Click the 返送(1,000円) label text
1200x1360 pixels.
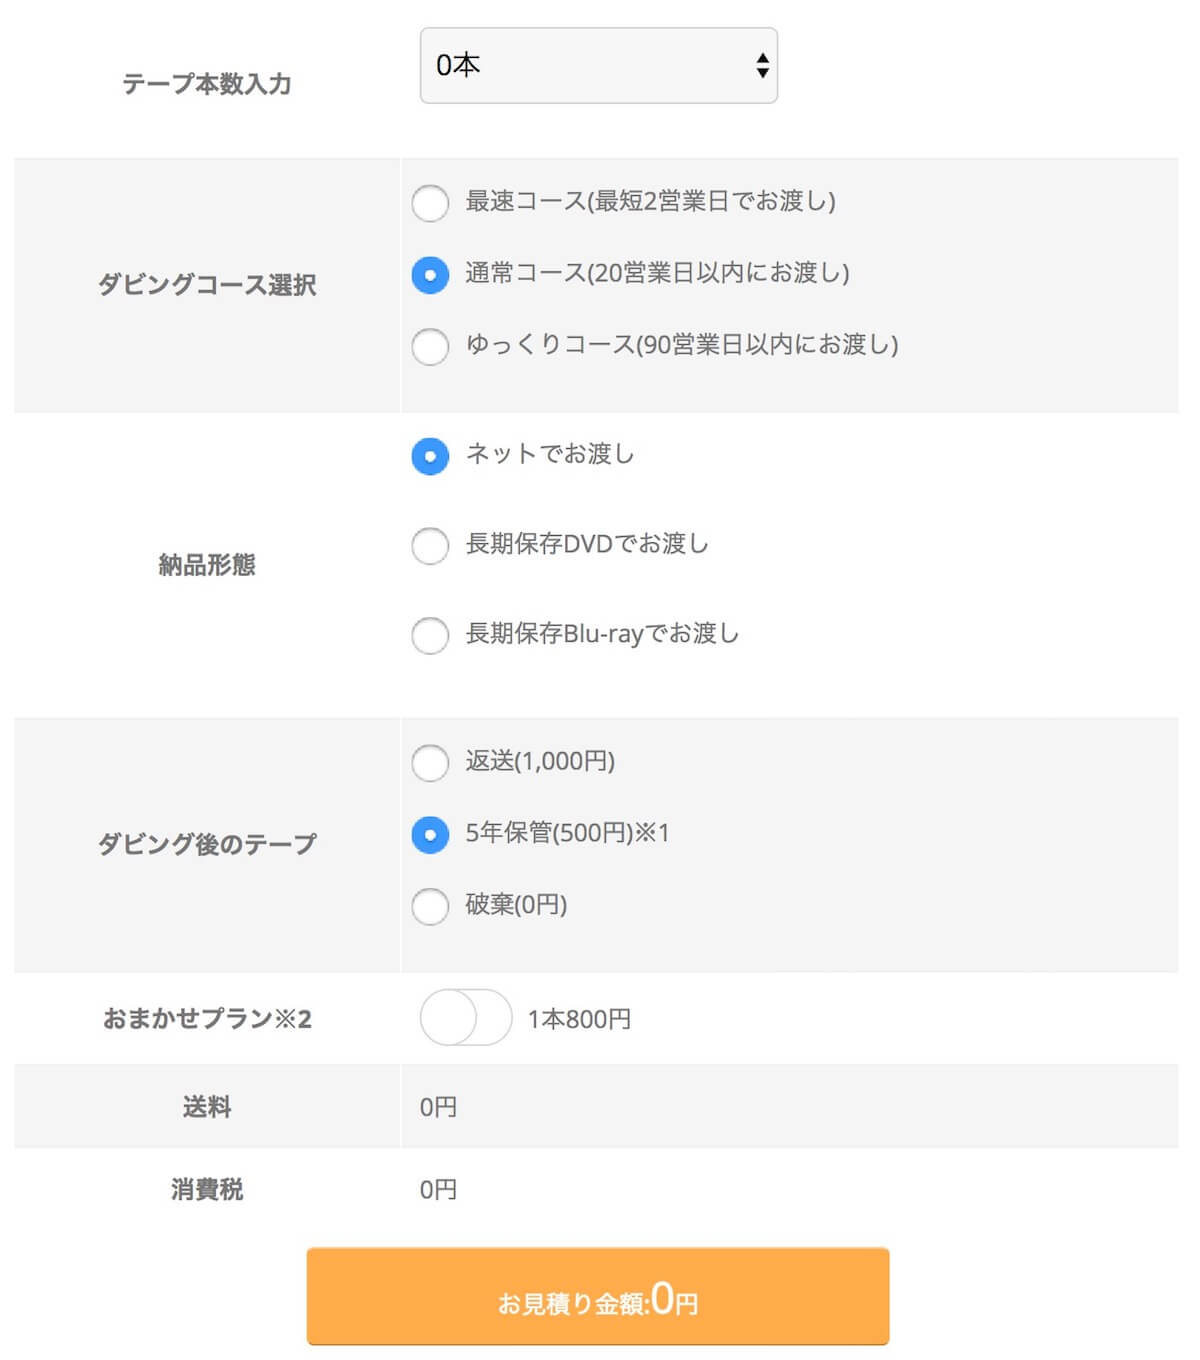coord(540,761)
